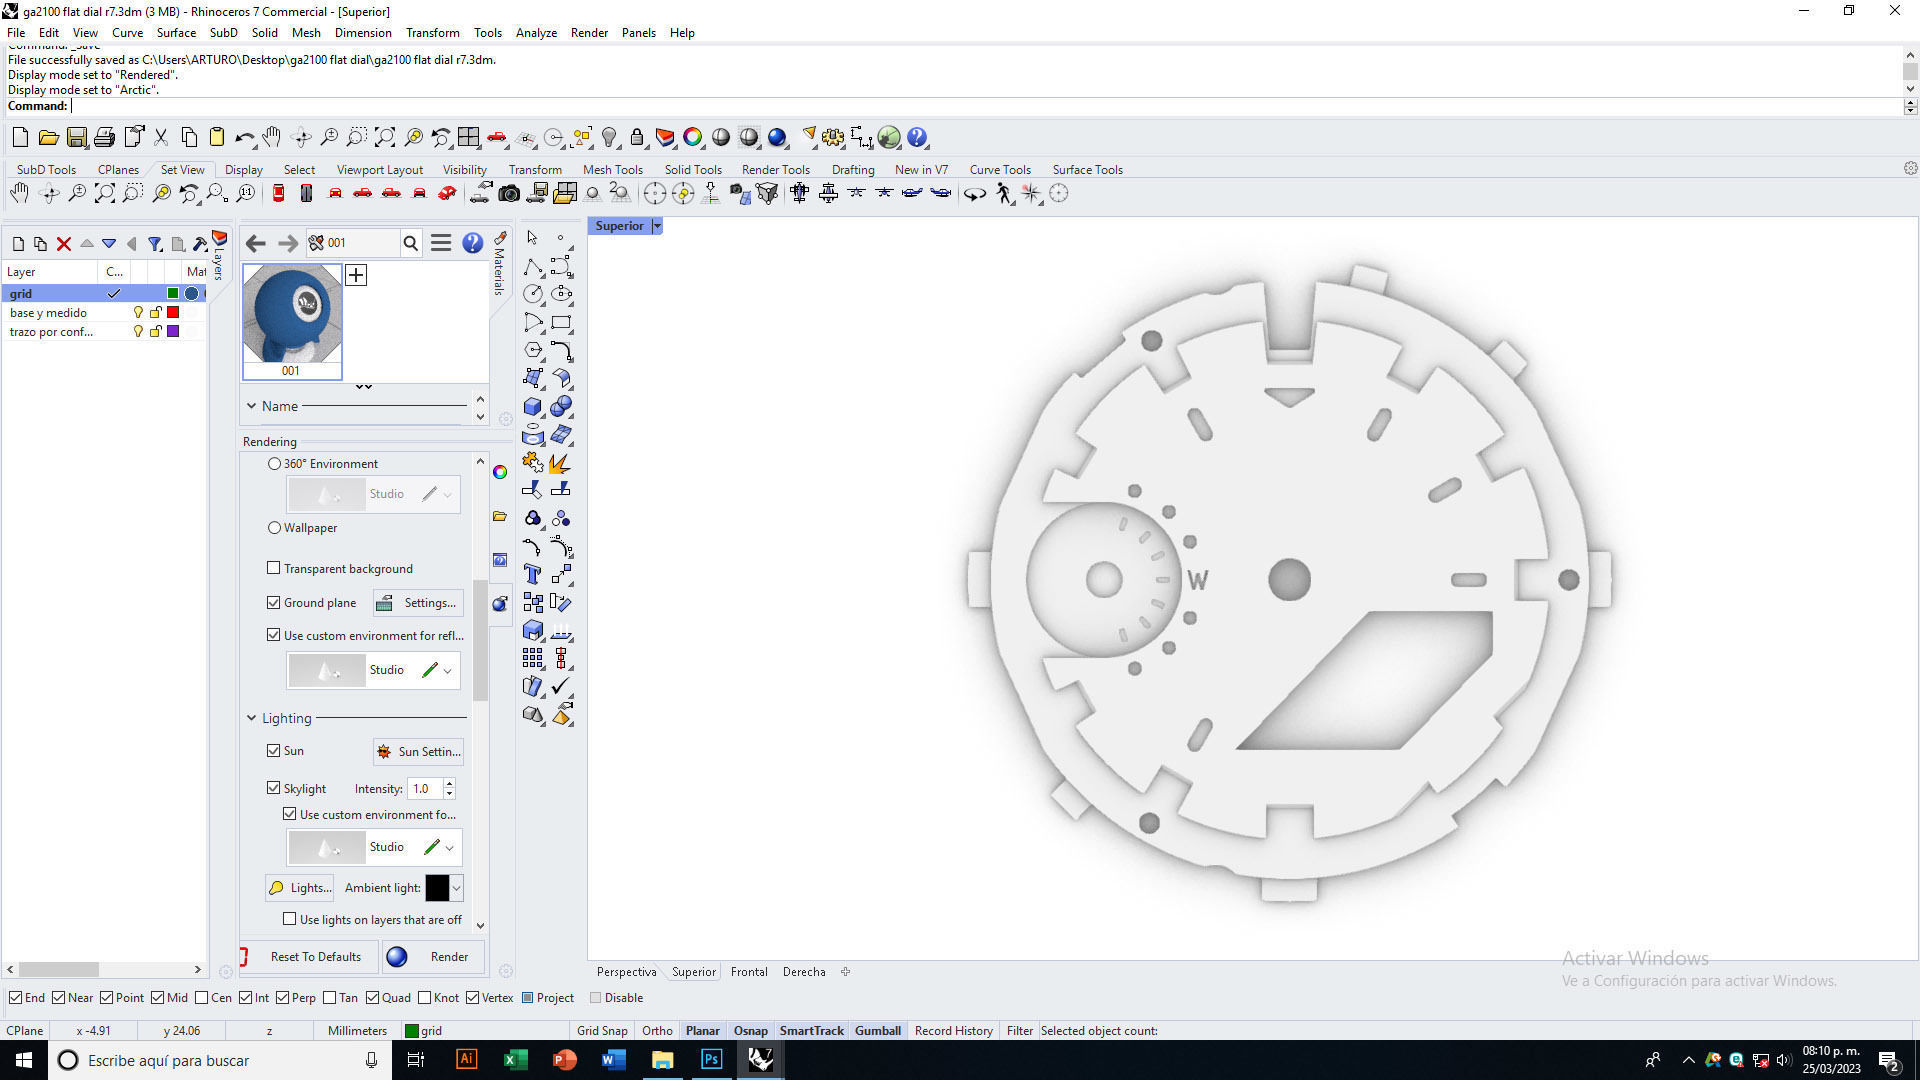Open the materials panel hamburger menu
1920x1080 pixels.
point(441,242)
